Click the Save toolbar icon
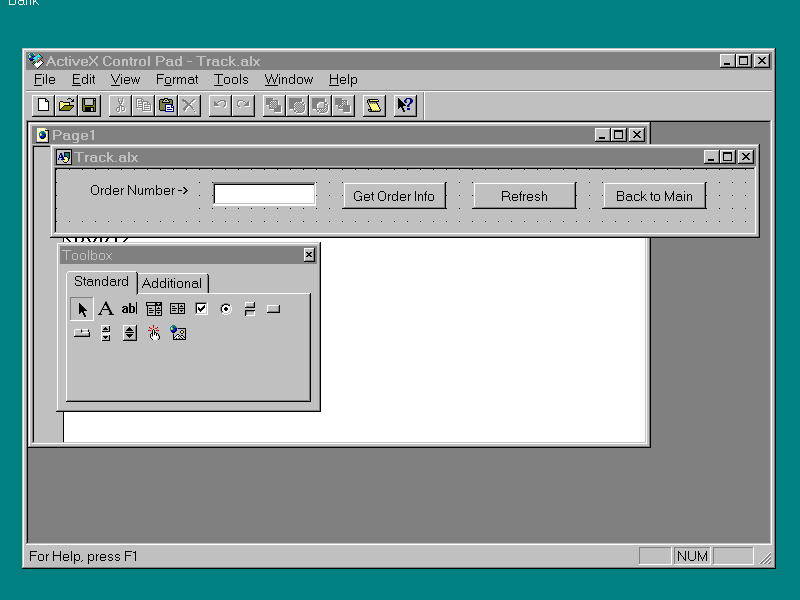The width and height of the screenshot is (800, 600). (89, 105)
